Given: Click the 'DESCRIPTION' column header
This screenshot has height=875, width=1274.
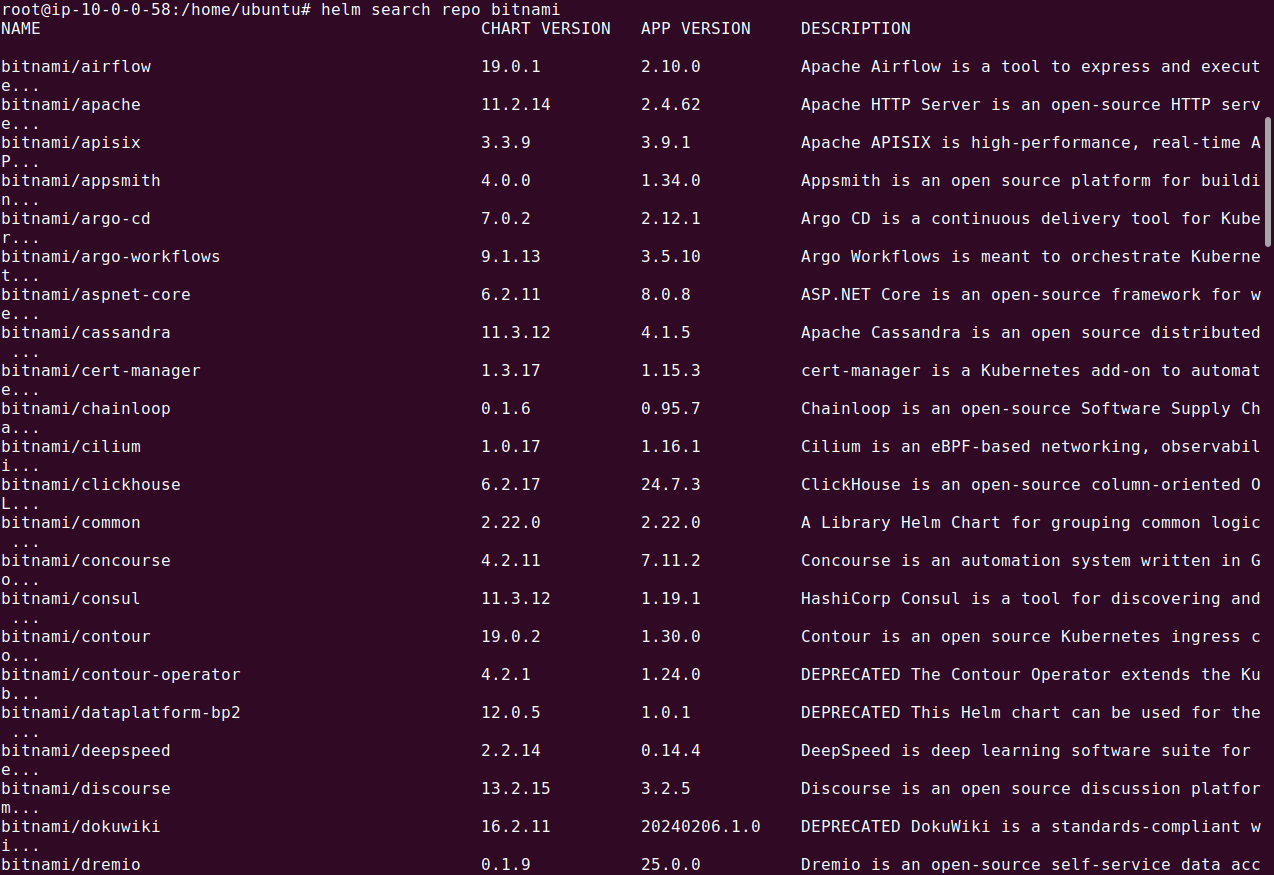Looking at the screenshot, I should [856, 29].
